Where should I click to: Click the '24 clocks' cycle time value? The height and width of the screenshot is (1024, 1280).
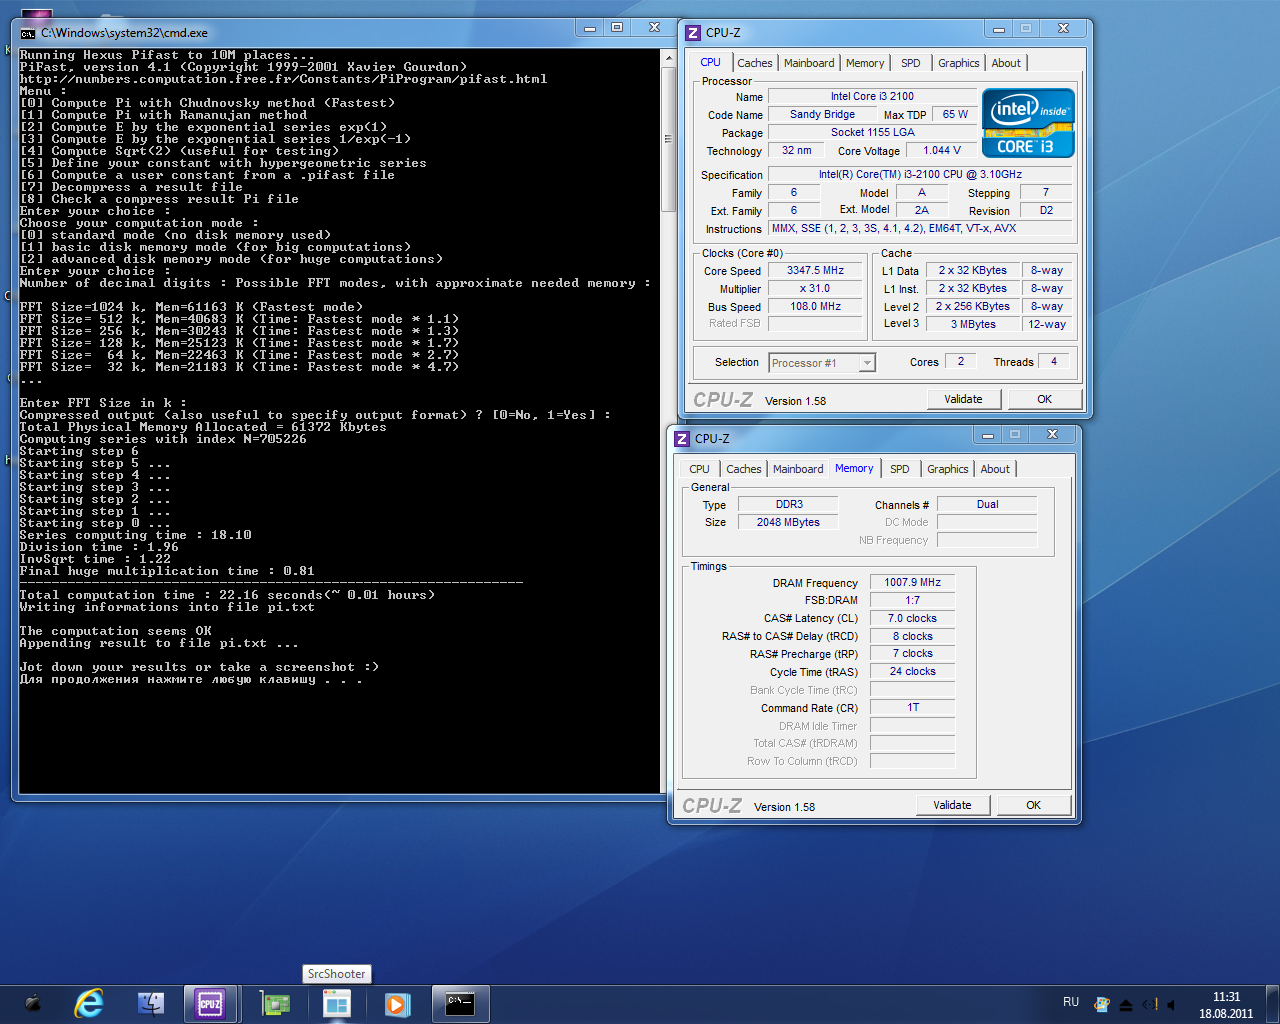(912, 672)
